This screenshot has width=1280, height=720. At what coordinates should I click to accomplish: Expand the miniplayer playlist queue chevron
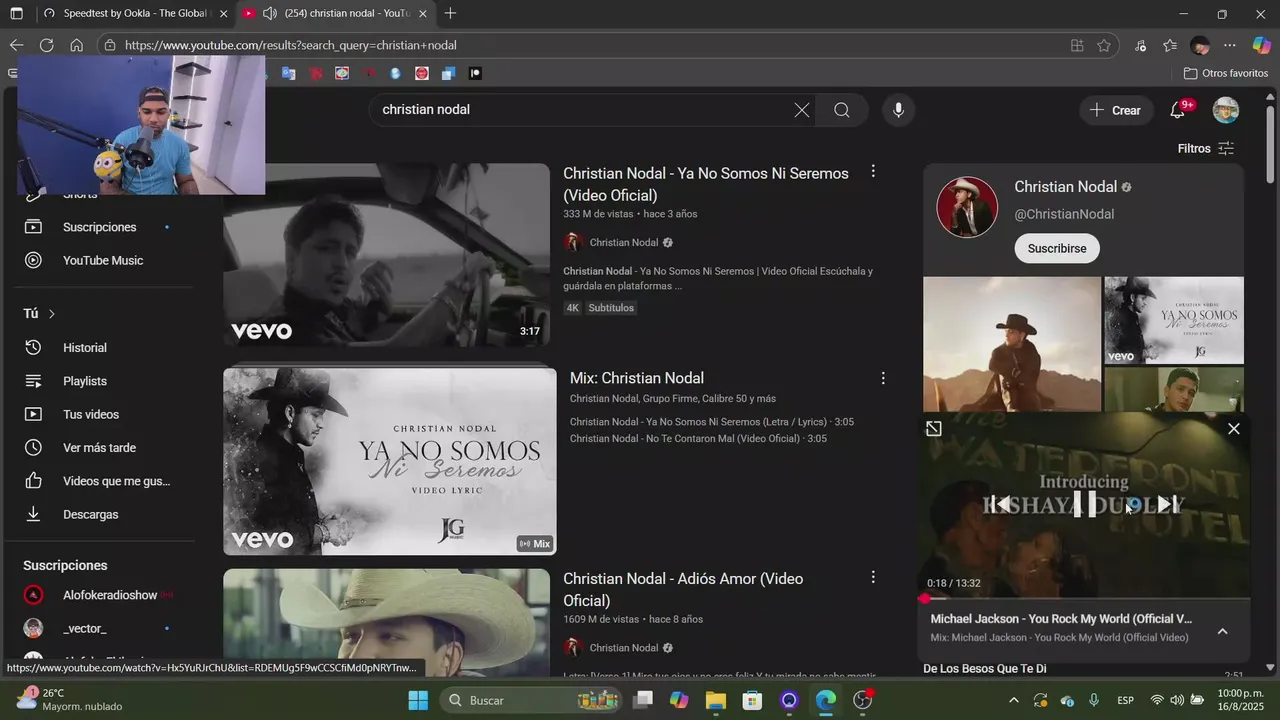coord(1222,631)
